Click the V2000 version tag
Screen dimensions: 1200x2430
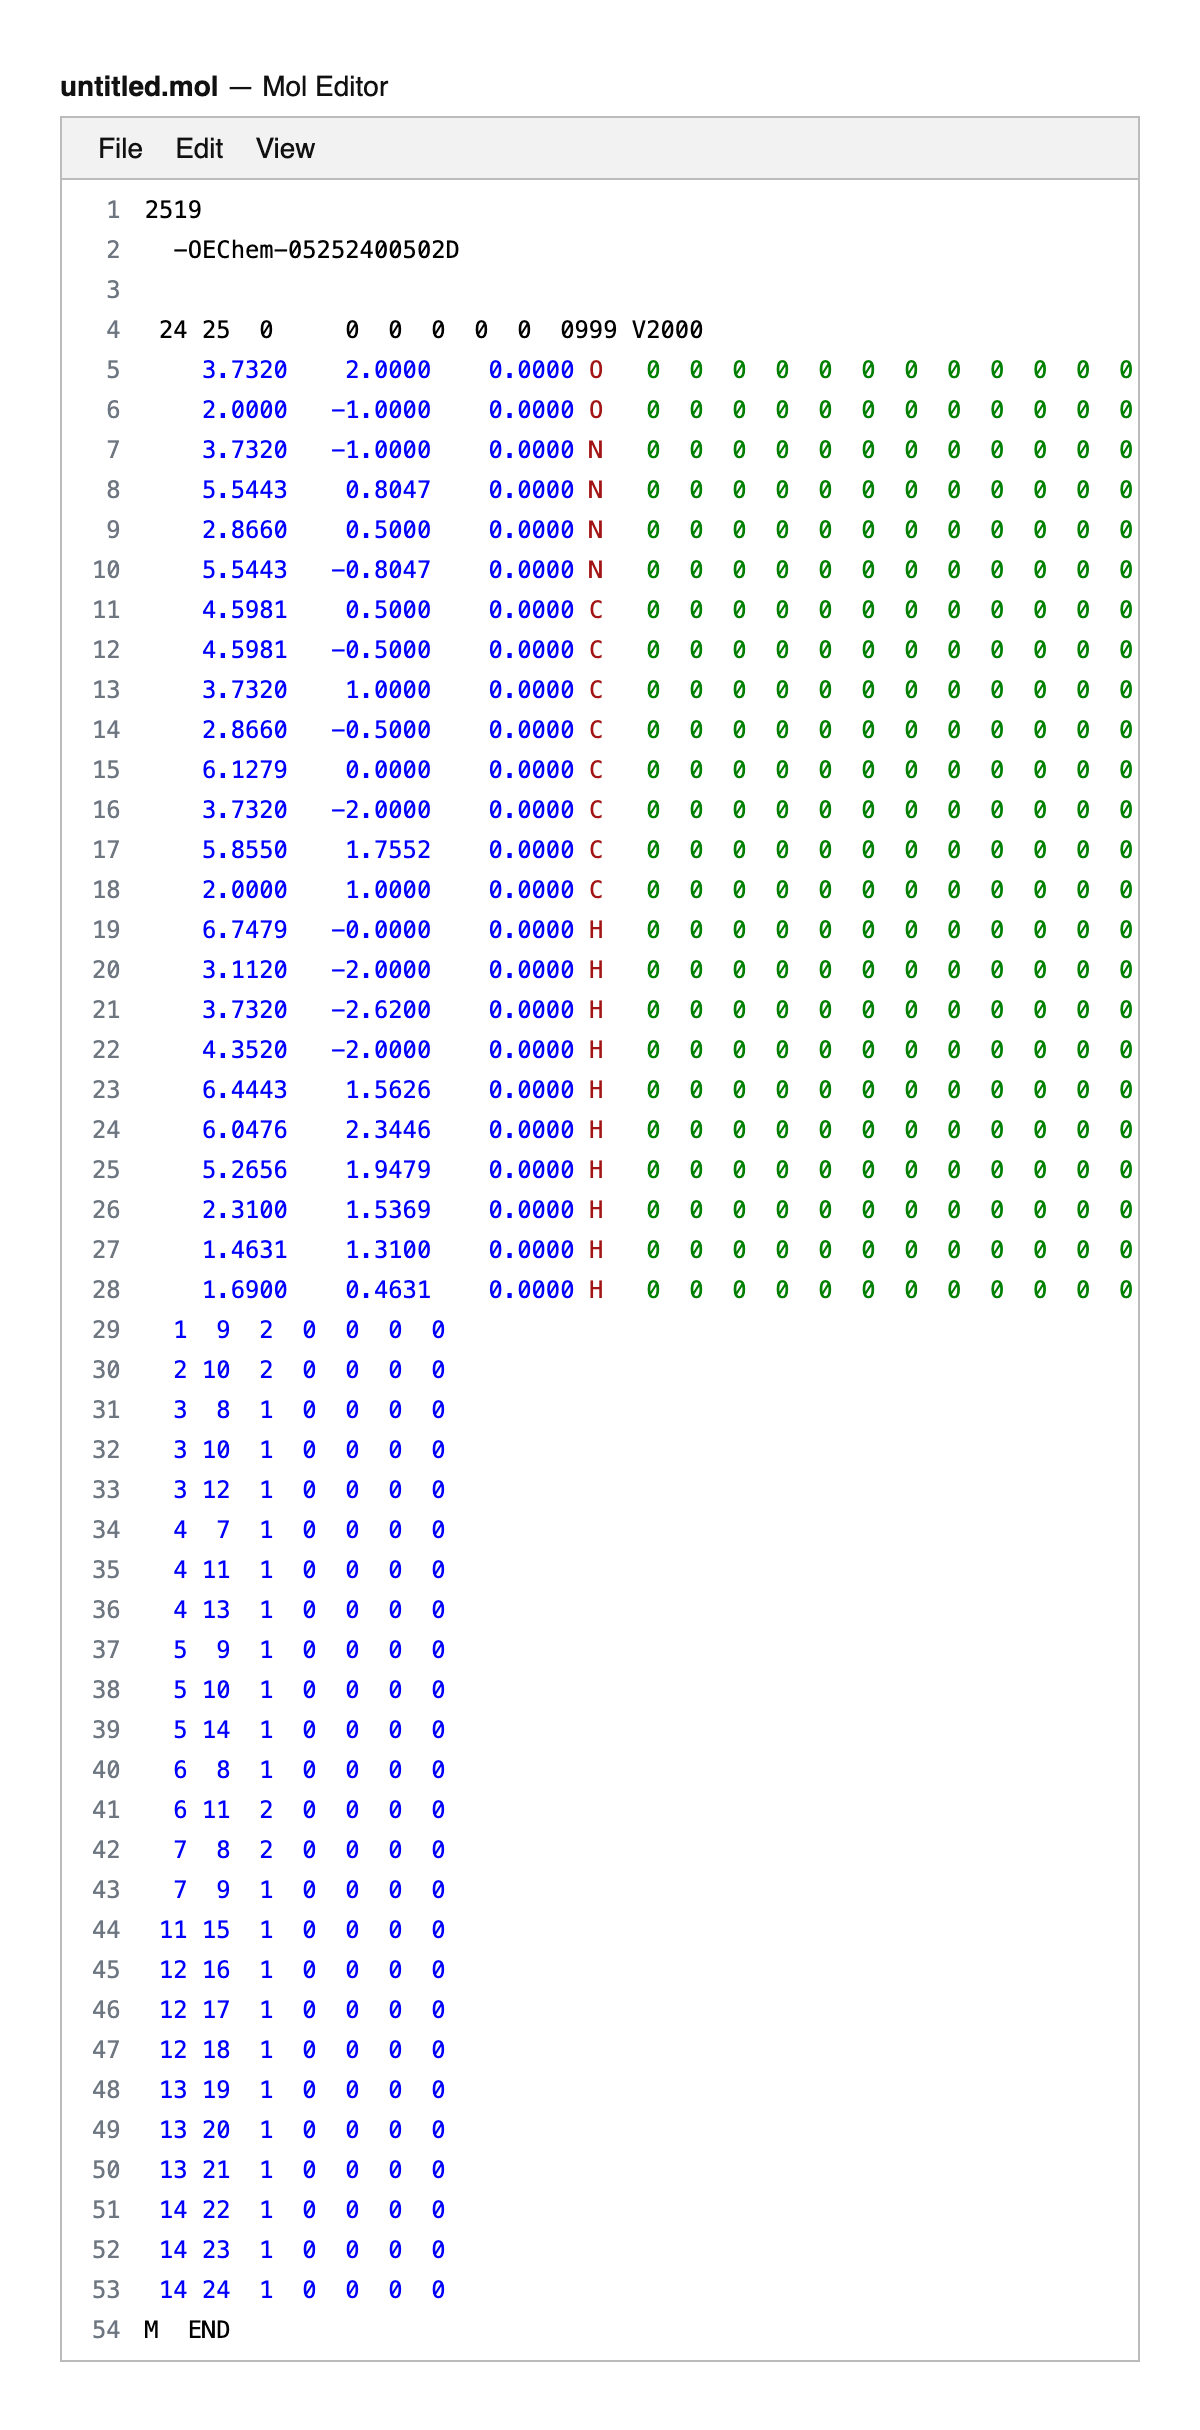tap(667, 330)
